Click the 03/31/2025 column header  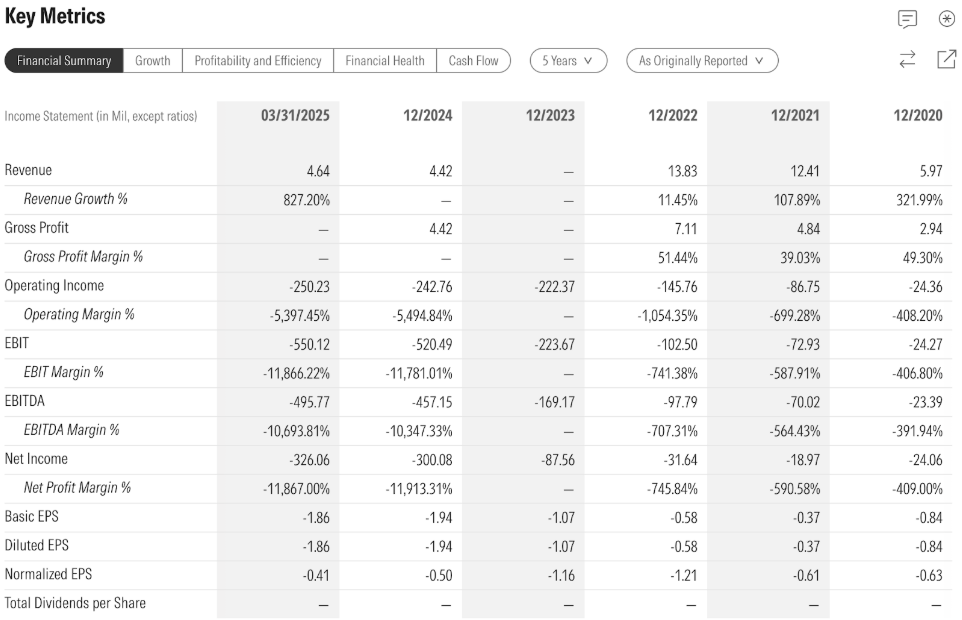[295, 116]
